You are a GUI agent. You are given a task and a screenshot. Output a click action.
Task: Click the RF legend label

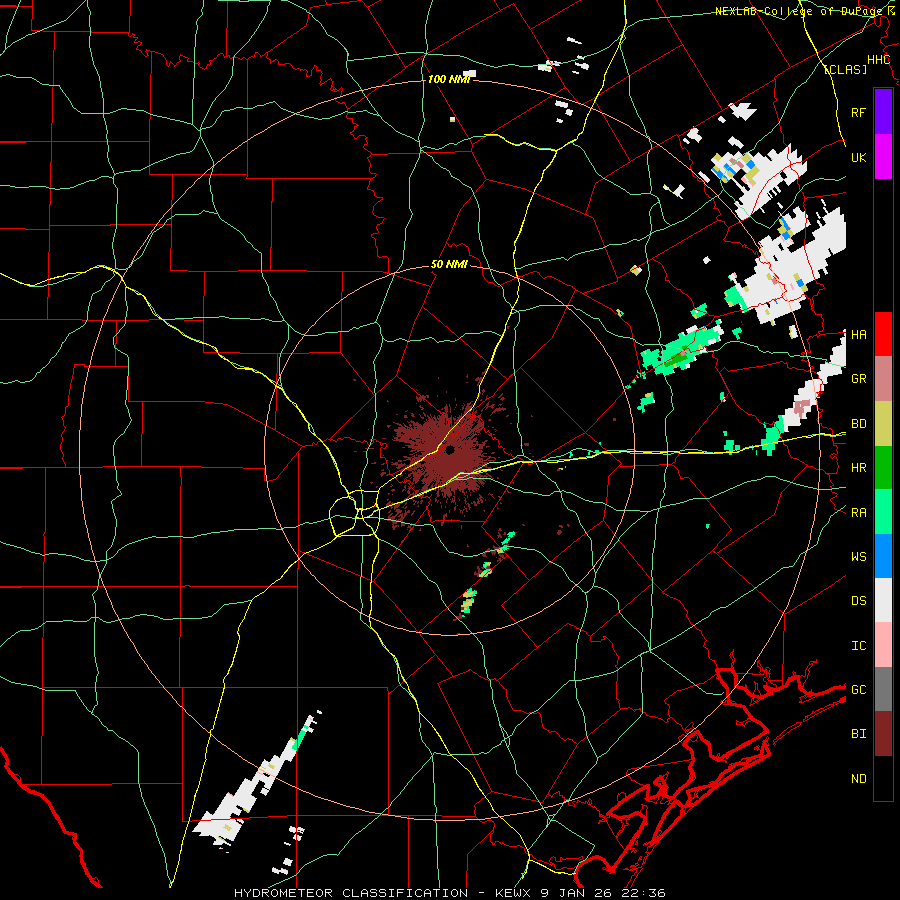tap(858, 112)
